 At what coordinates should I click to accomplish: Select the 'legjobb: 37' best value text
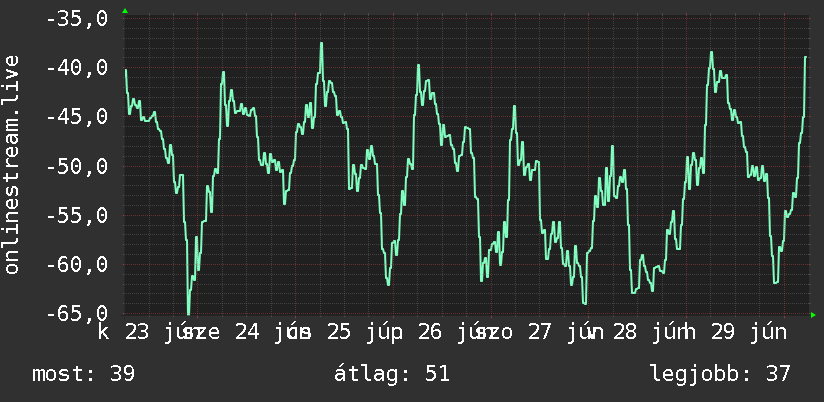[720, 374]
